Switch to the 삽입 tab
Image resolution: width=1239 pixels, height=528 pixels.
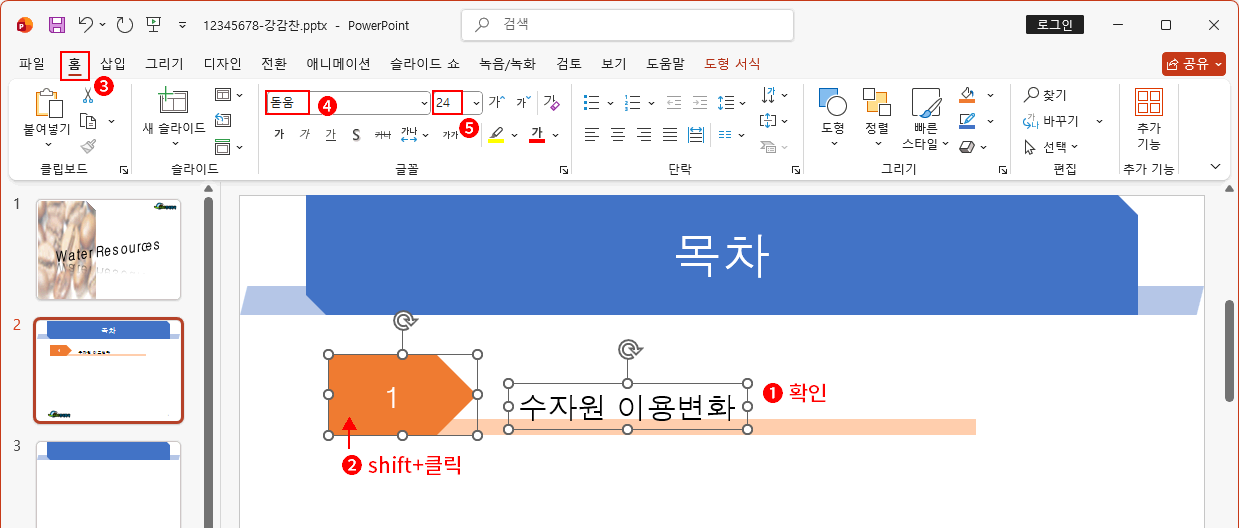(113, 64)
